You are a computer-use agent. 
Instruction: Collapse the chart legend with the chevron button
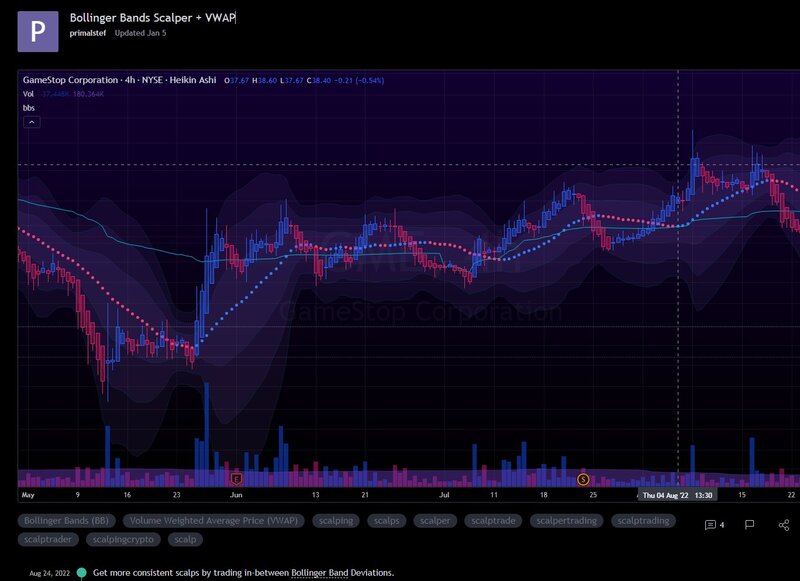point(32,122)
